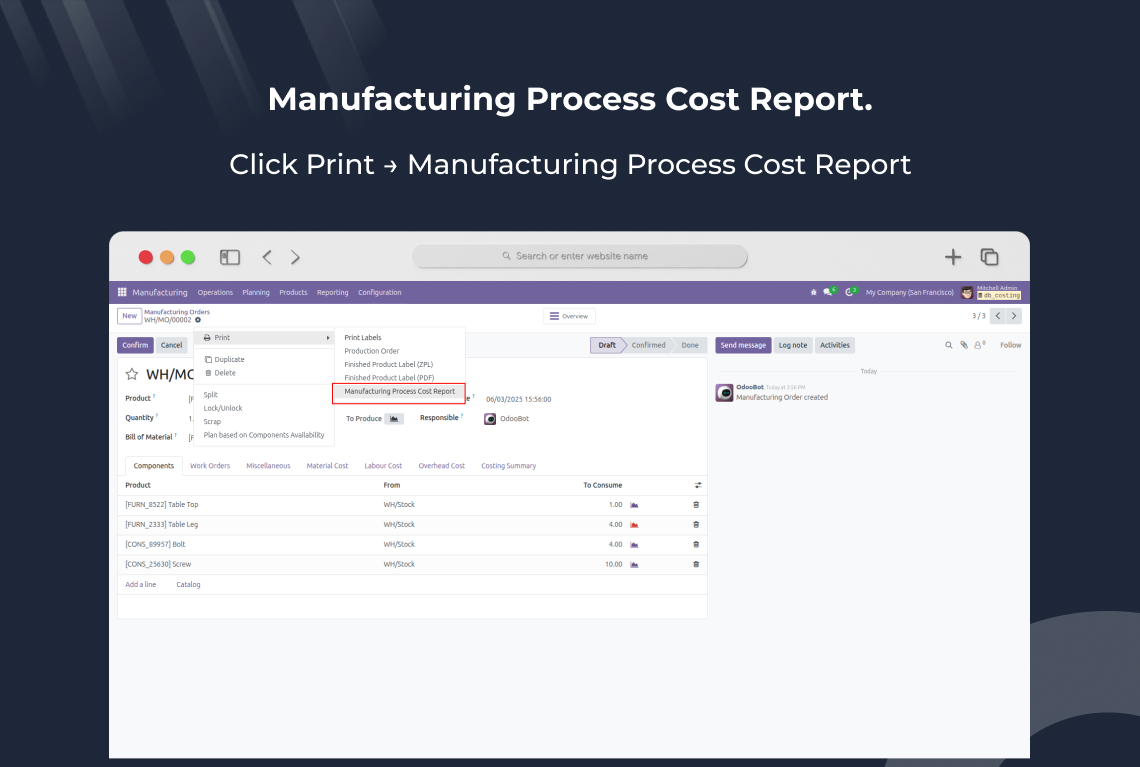The image size is (1140, 767).
Task: Delete the Table Top component line
Action: [x=696, y=505]
